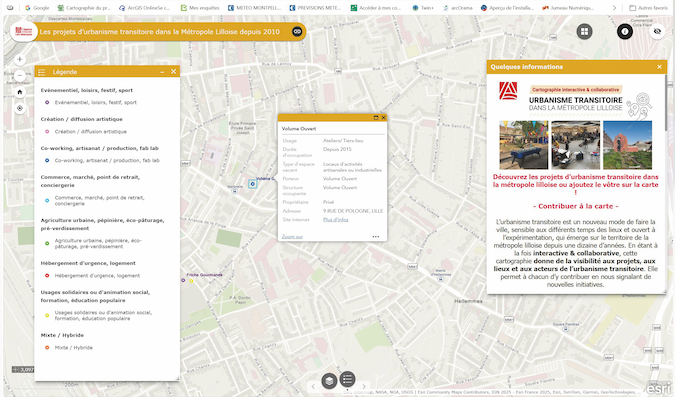Close the Quelques informations panel
675x397 pixels.
click(x=660, y=67)
